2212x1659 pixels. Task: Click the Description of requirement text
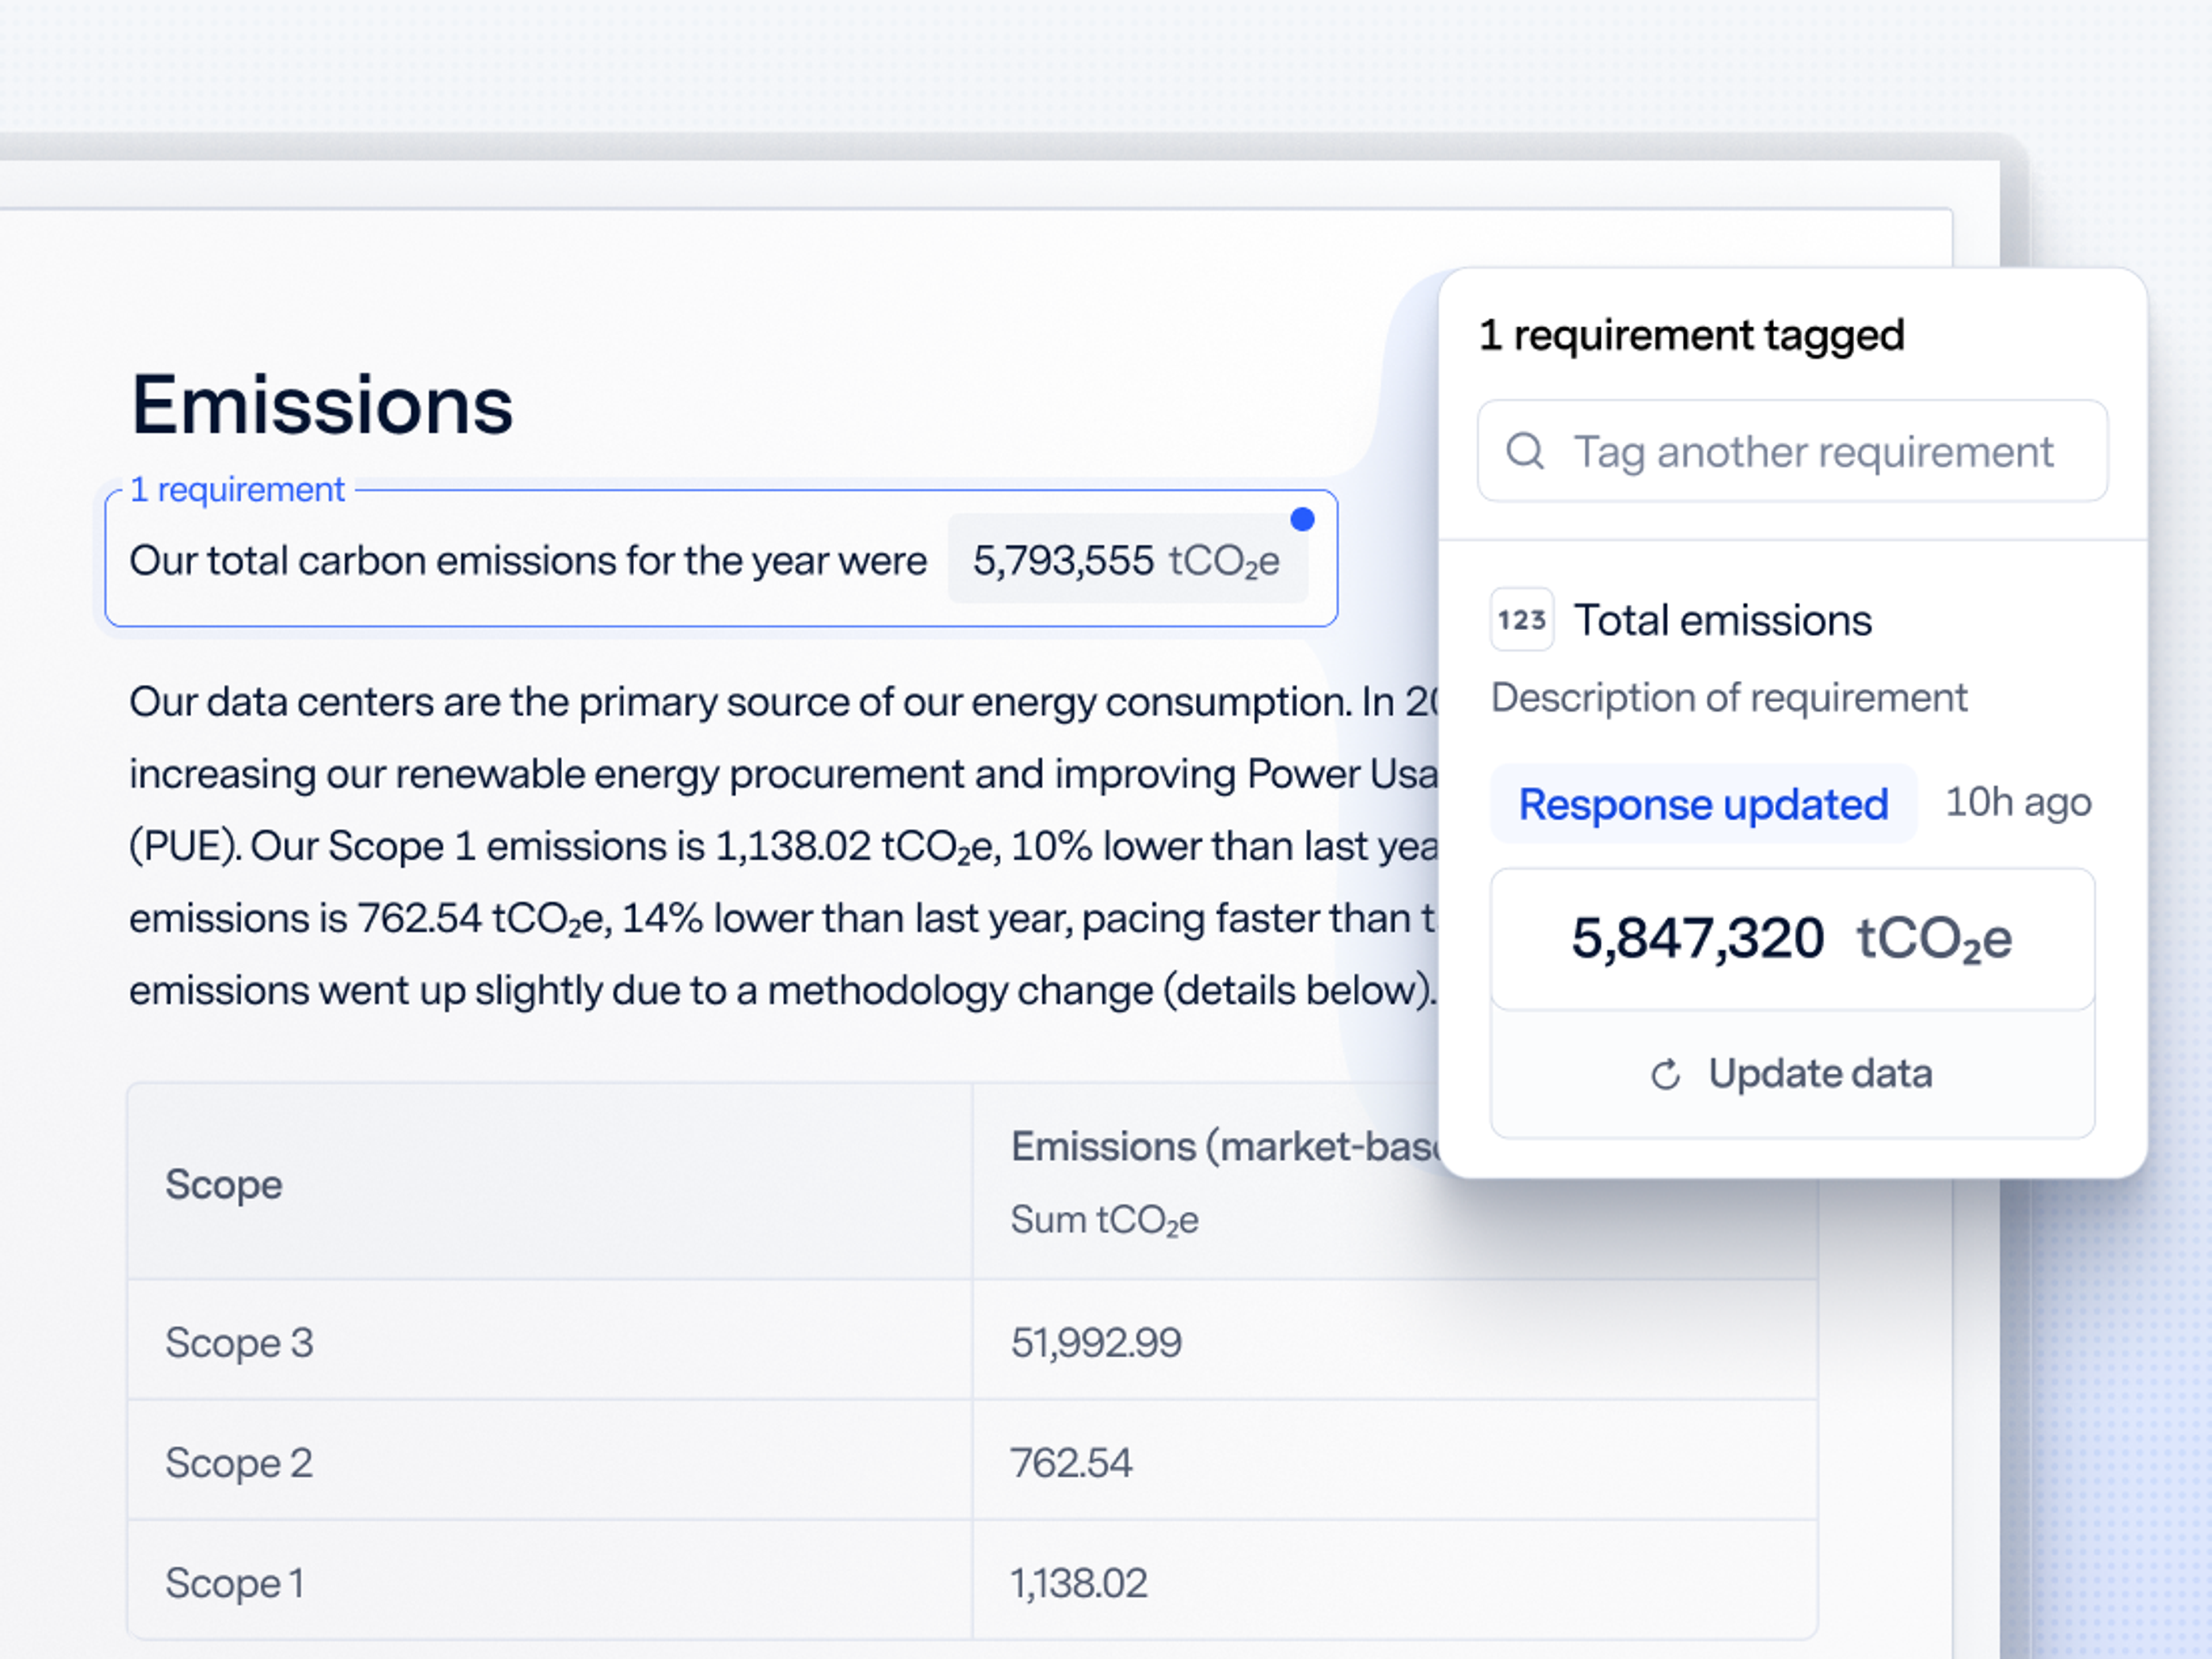(x=1729, y=698)
